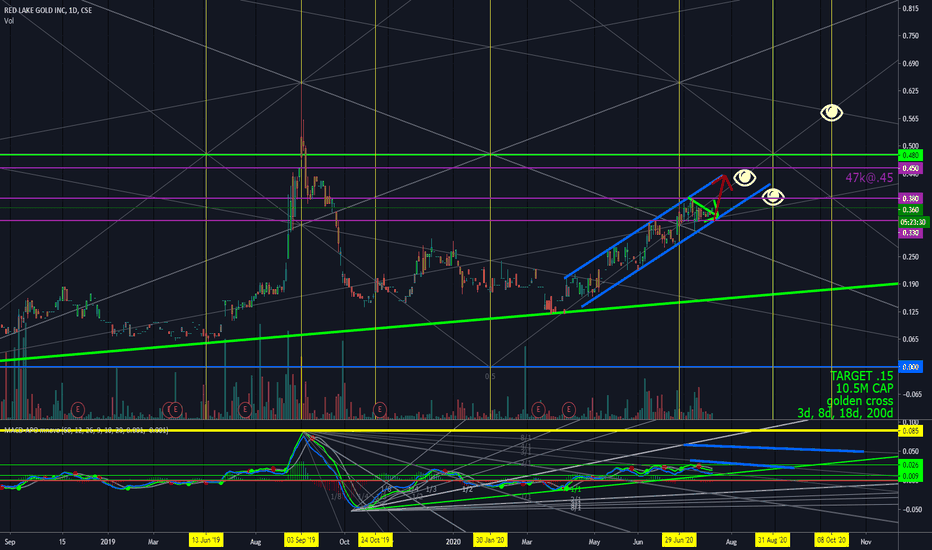Click the purple 0.380 price tag
The image size is (932, 550).
coord(911,199)
